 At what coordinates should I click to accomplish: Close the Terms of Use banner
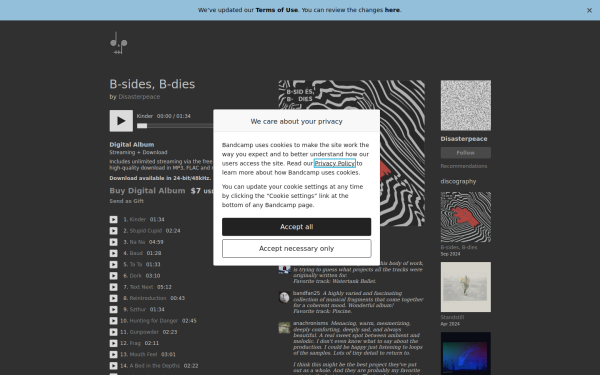(589, 10)
